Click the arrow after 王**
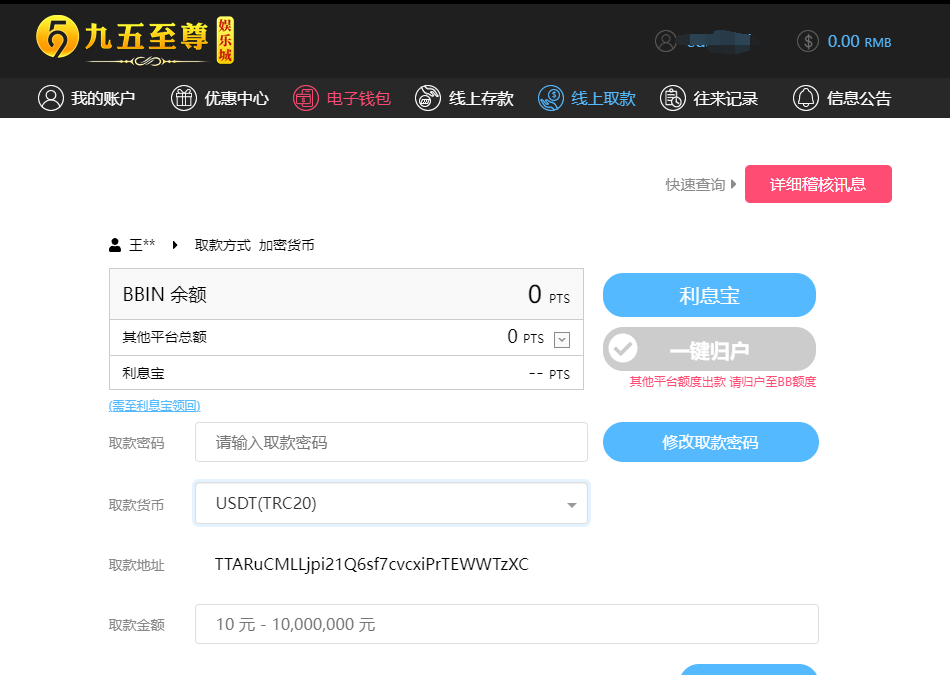Image resolution: width=950 pixels, height=675 pixels. (175, 245)
